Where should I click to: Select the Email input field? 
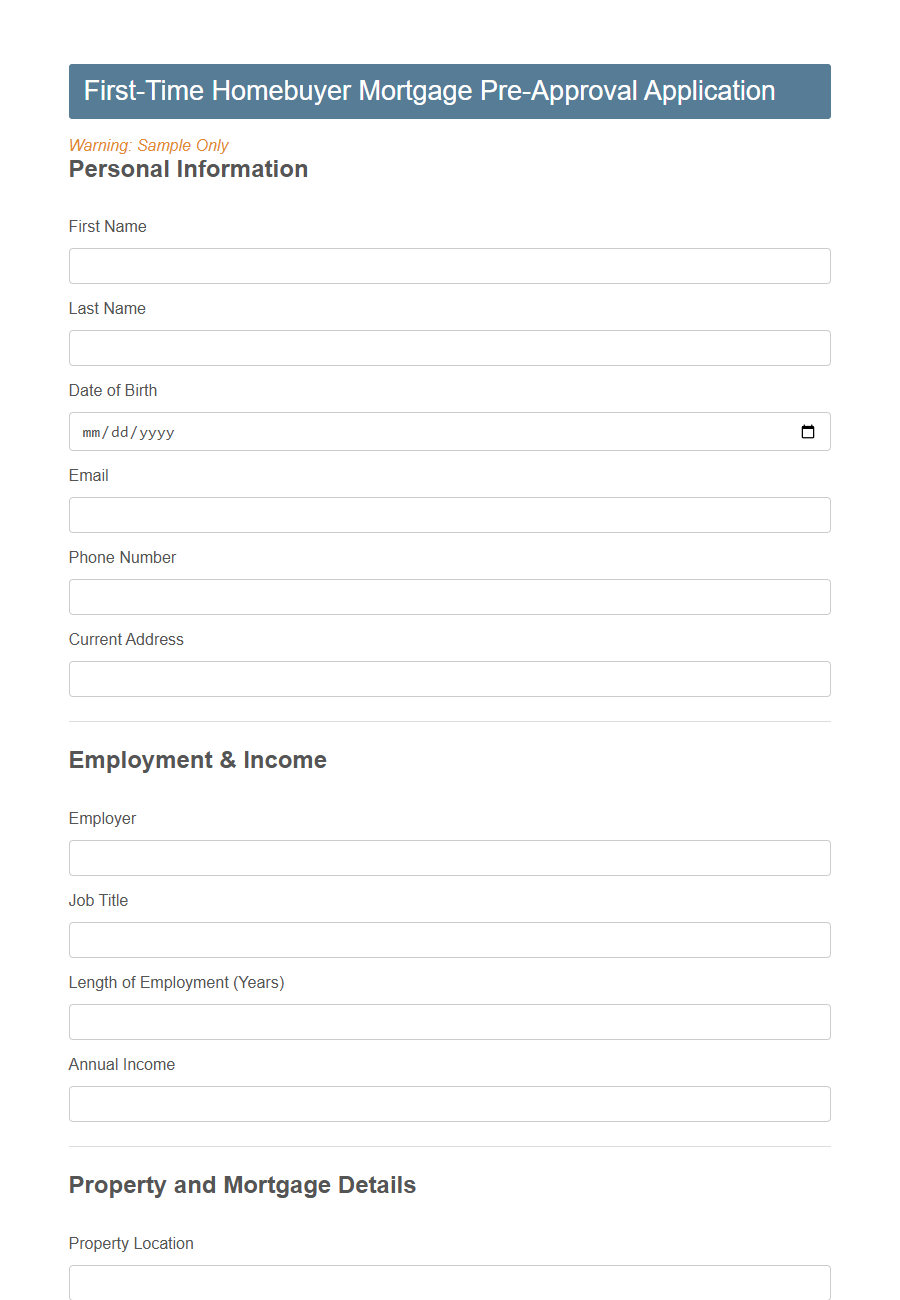point(449,514)
